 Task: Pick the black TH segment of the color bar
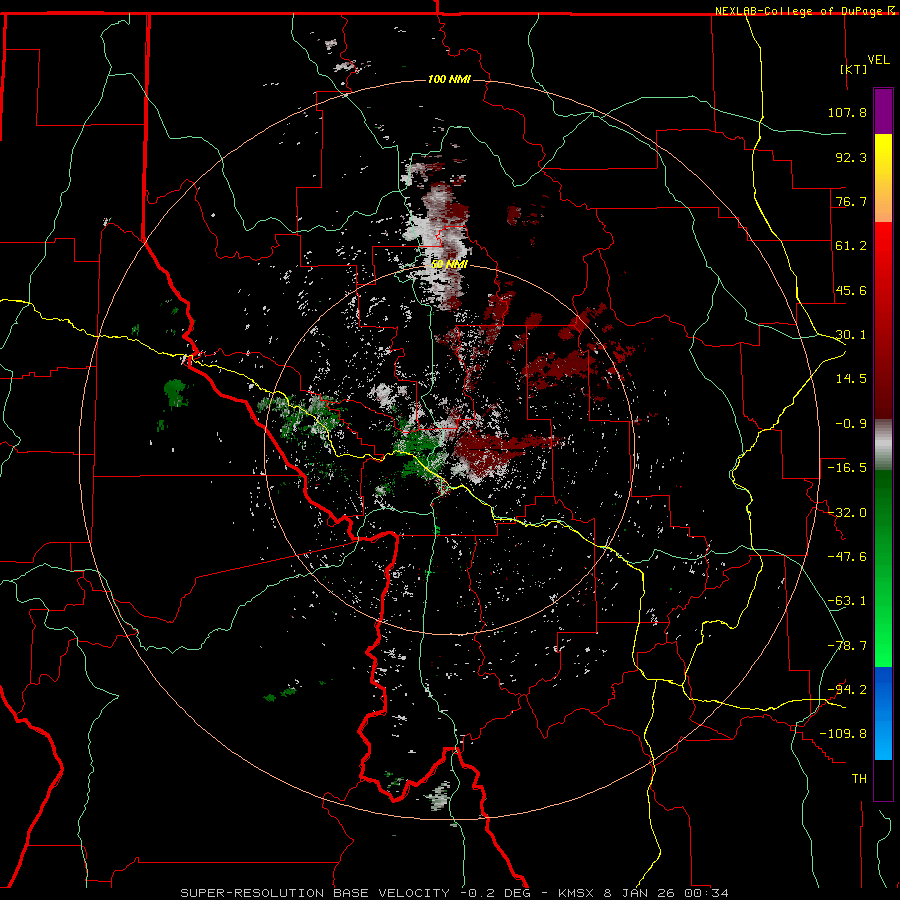point(883,779)
